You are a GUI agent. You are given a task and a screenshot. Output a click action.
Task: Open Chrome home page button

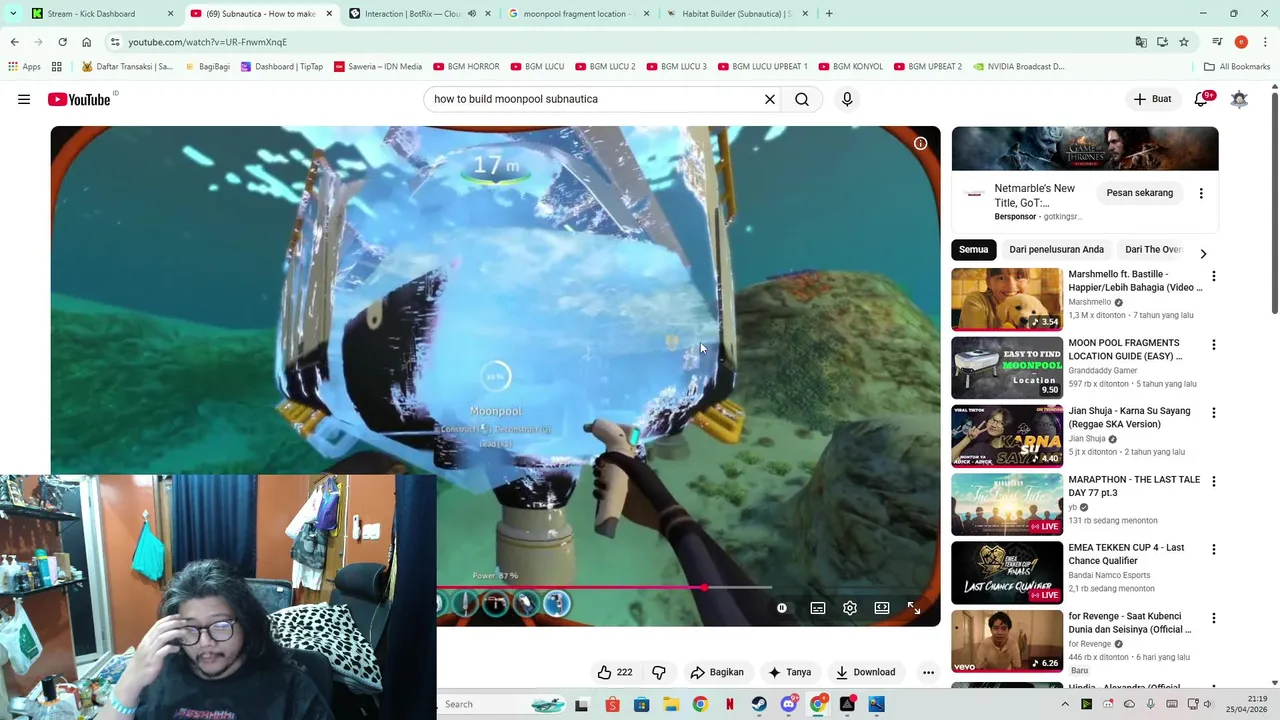click(x=87, y=42)
